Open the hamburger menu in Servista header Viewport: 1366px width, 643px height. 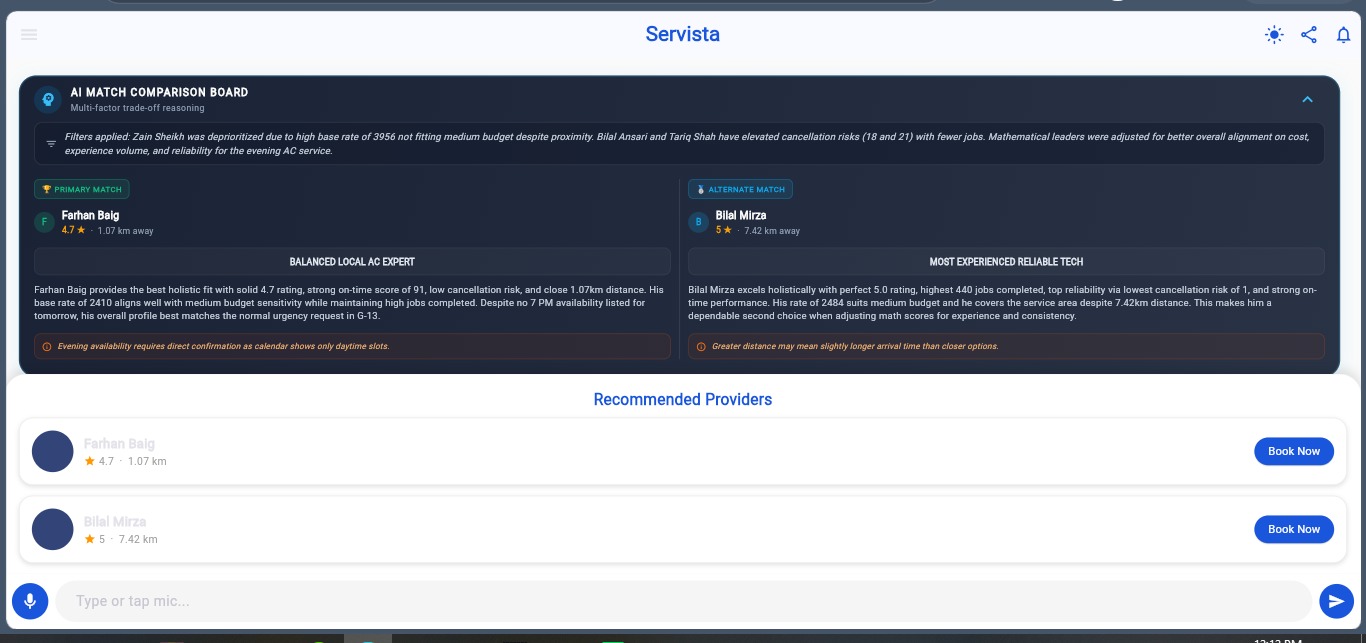pyautogui.click(x=29, y=35)
